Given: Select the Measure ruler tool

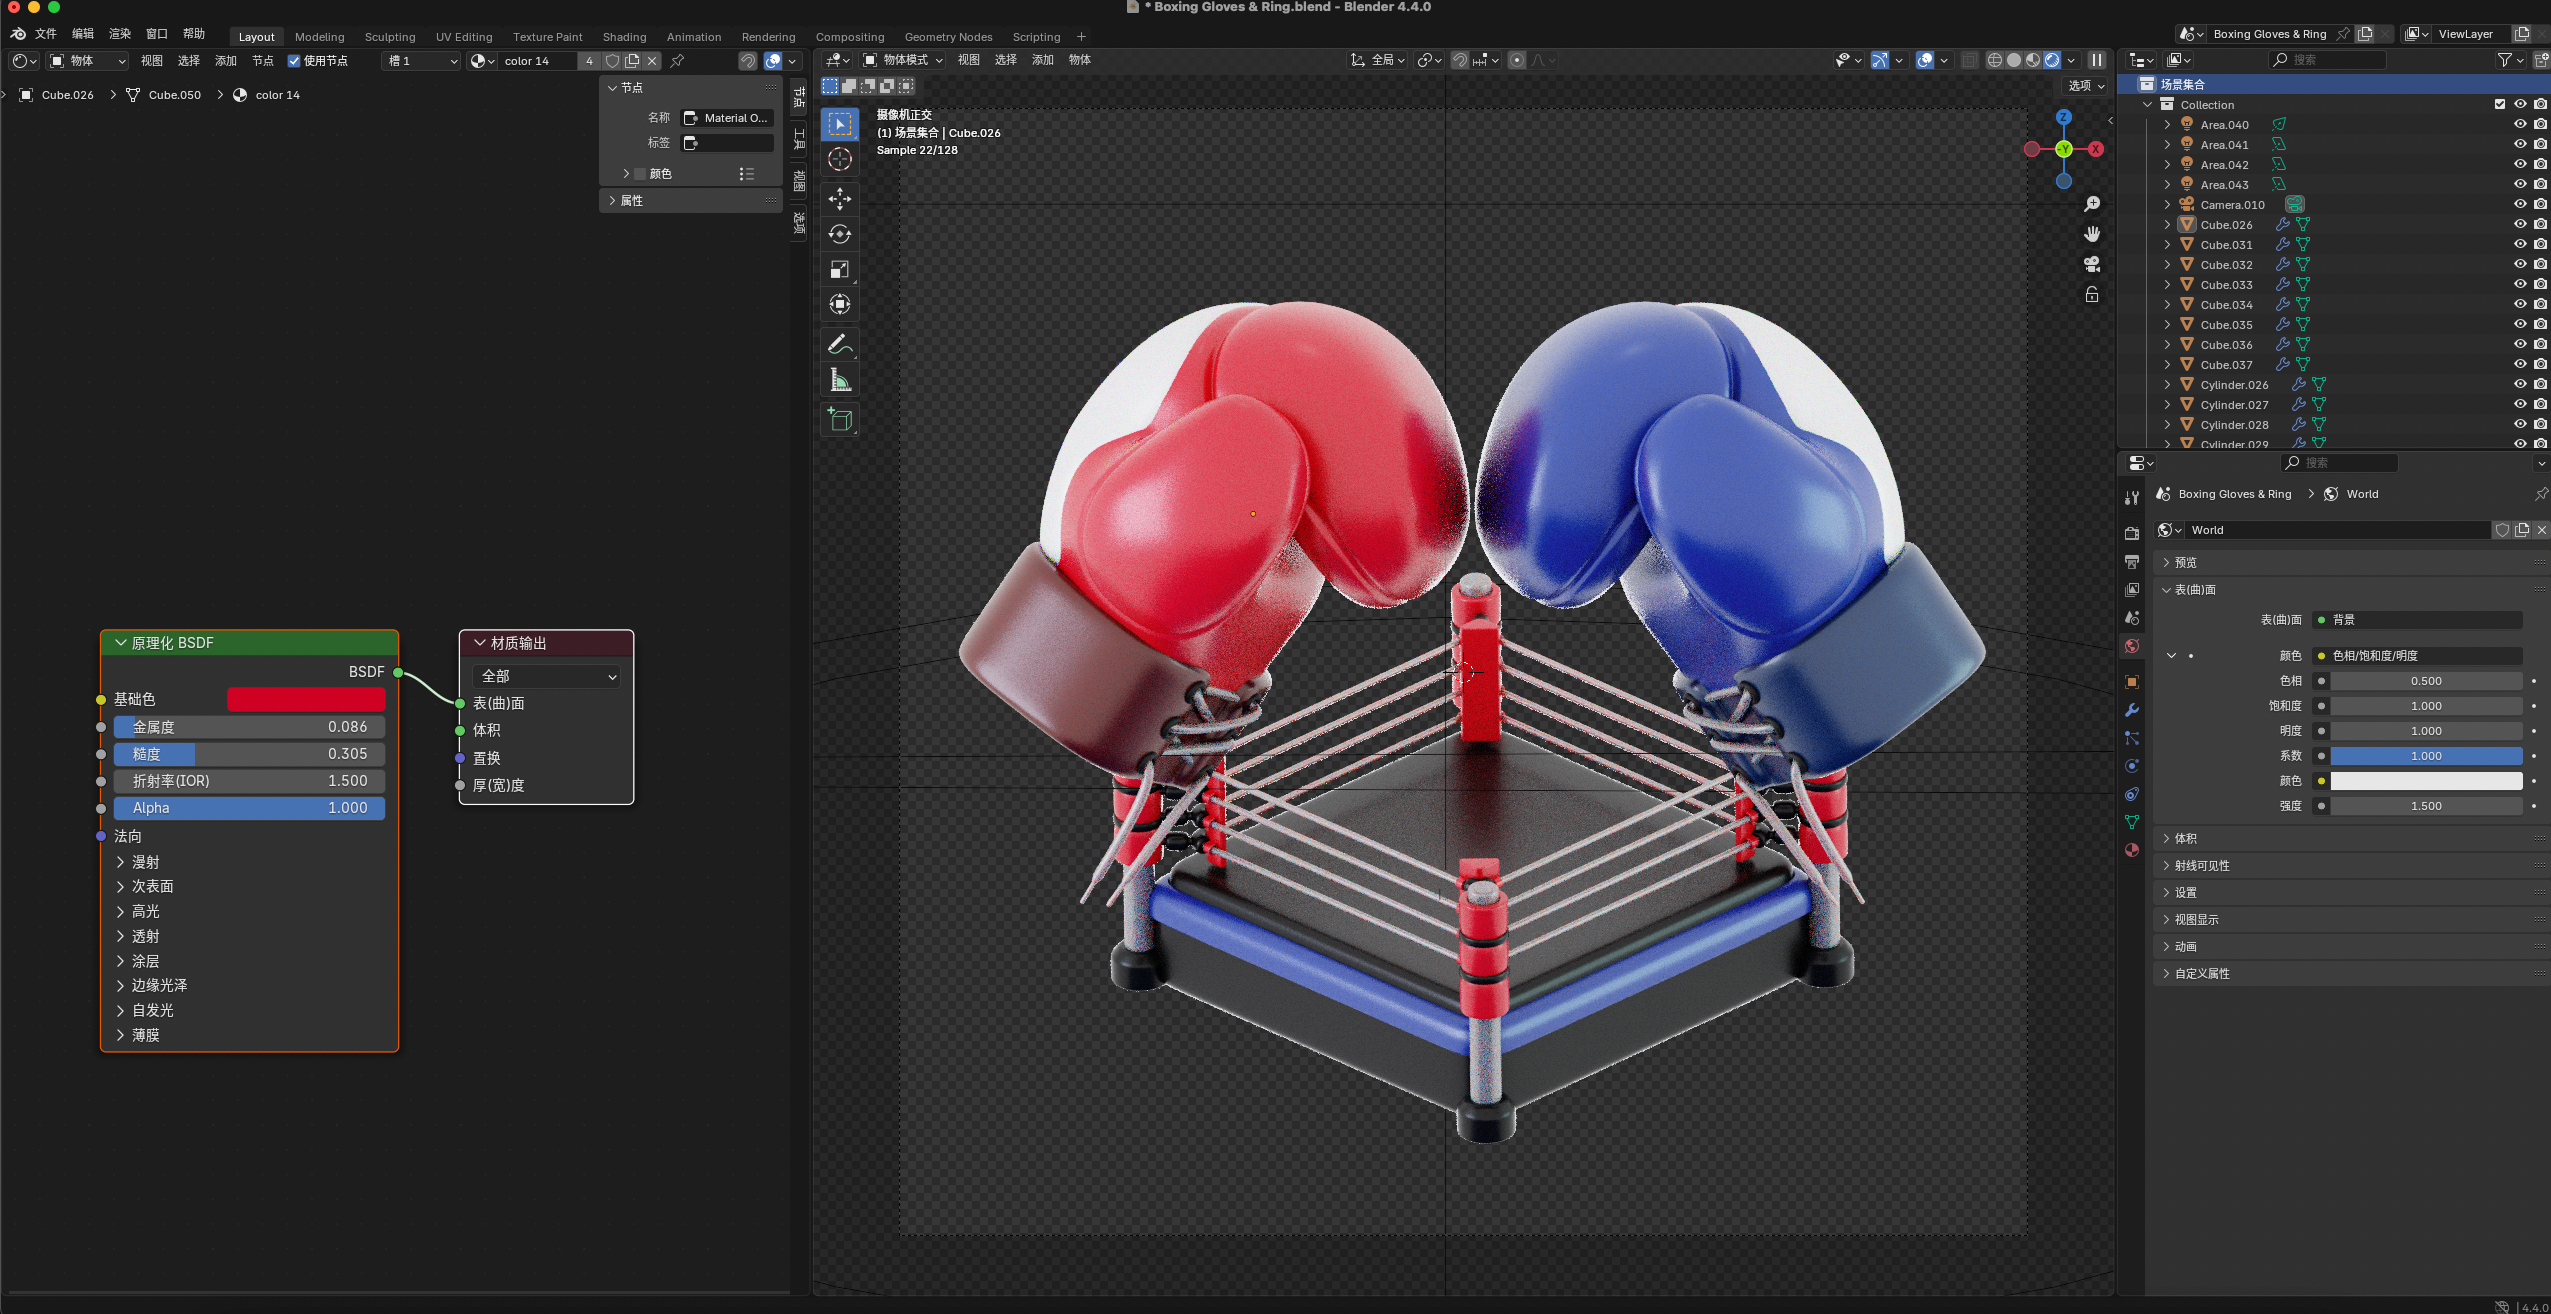Looking at the screenshot, I should (x=840, y=380).
